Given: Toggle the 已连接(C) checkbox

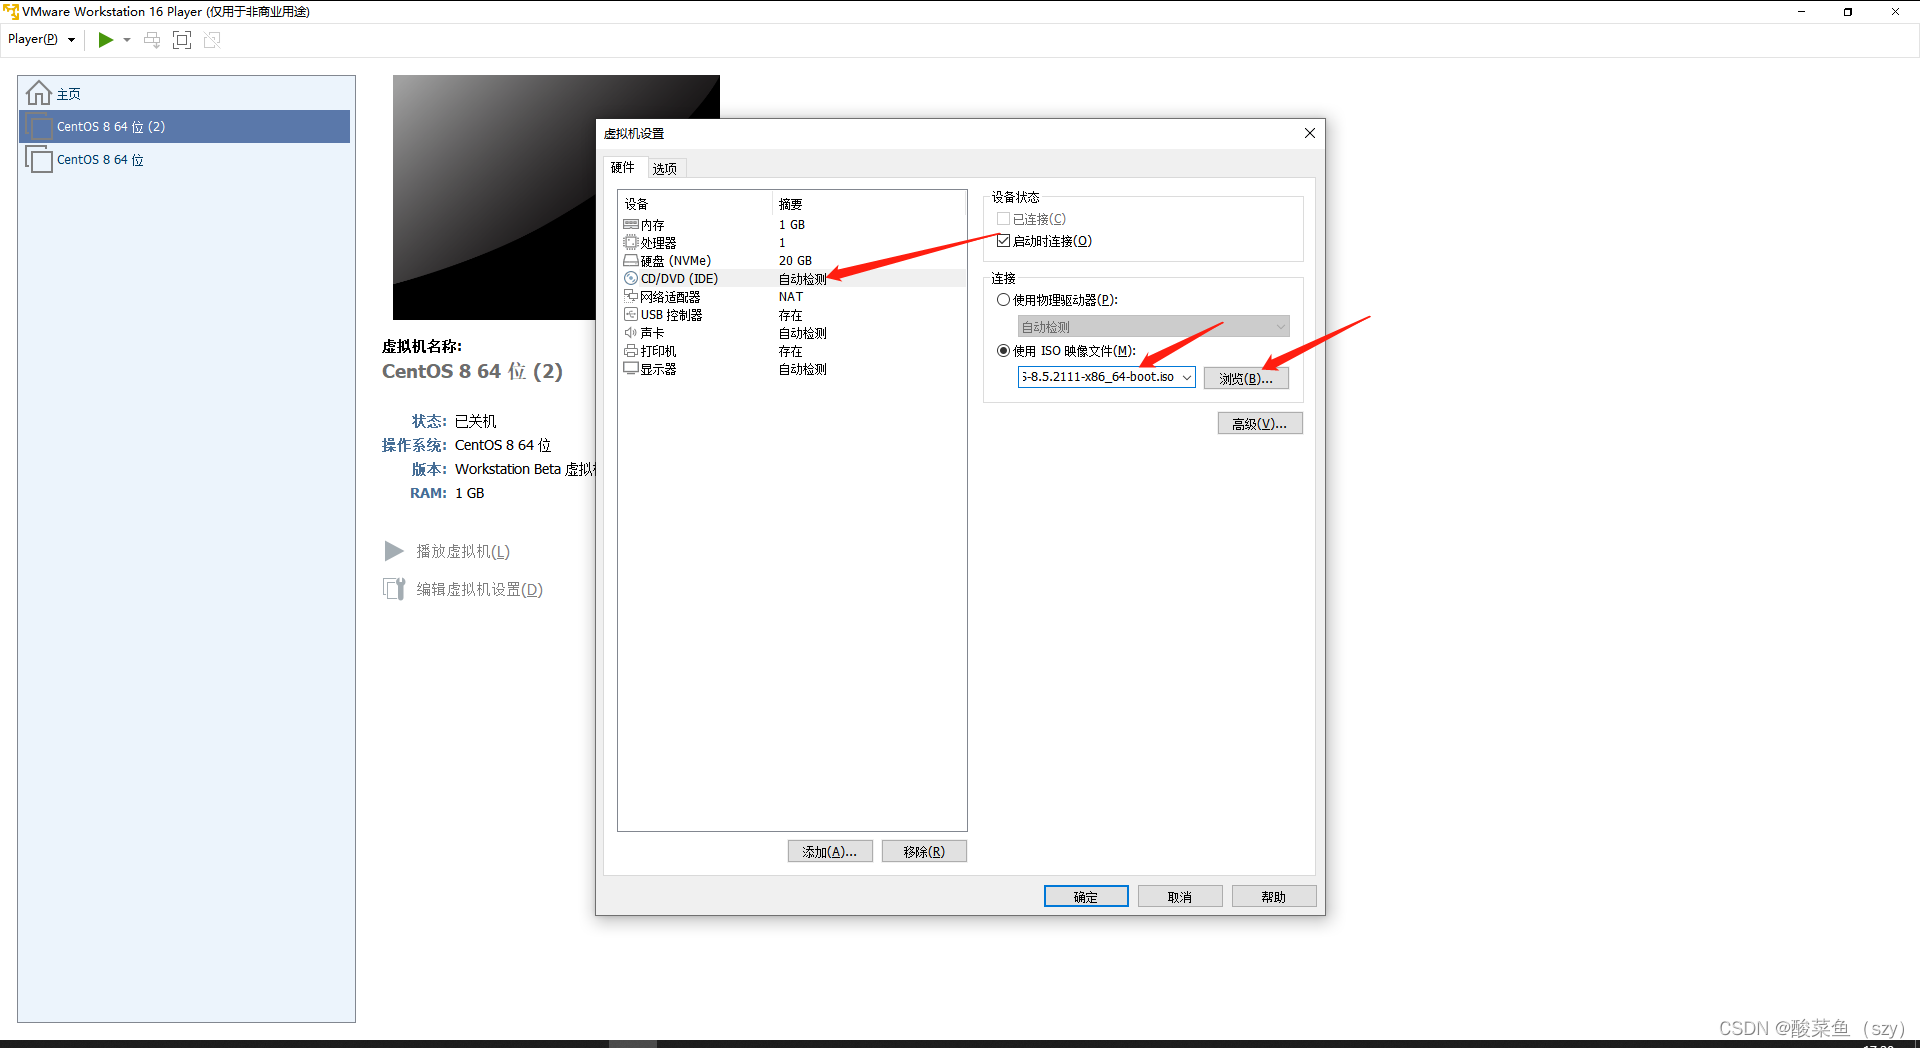Looking at the screenshot, I should (1003, 219).
